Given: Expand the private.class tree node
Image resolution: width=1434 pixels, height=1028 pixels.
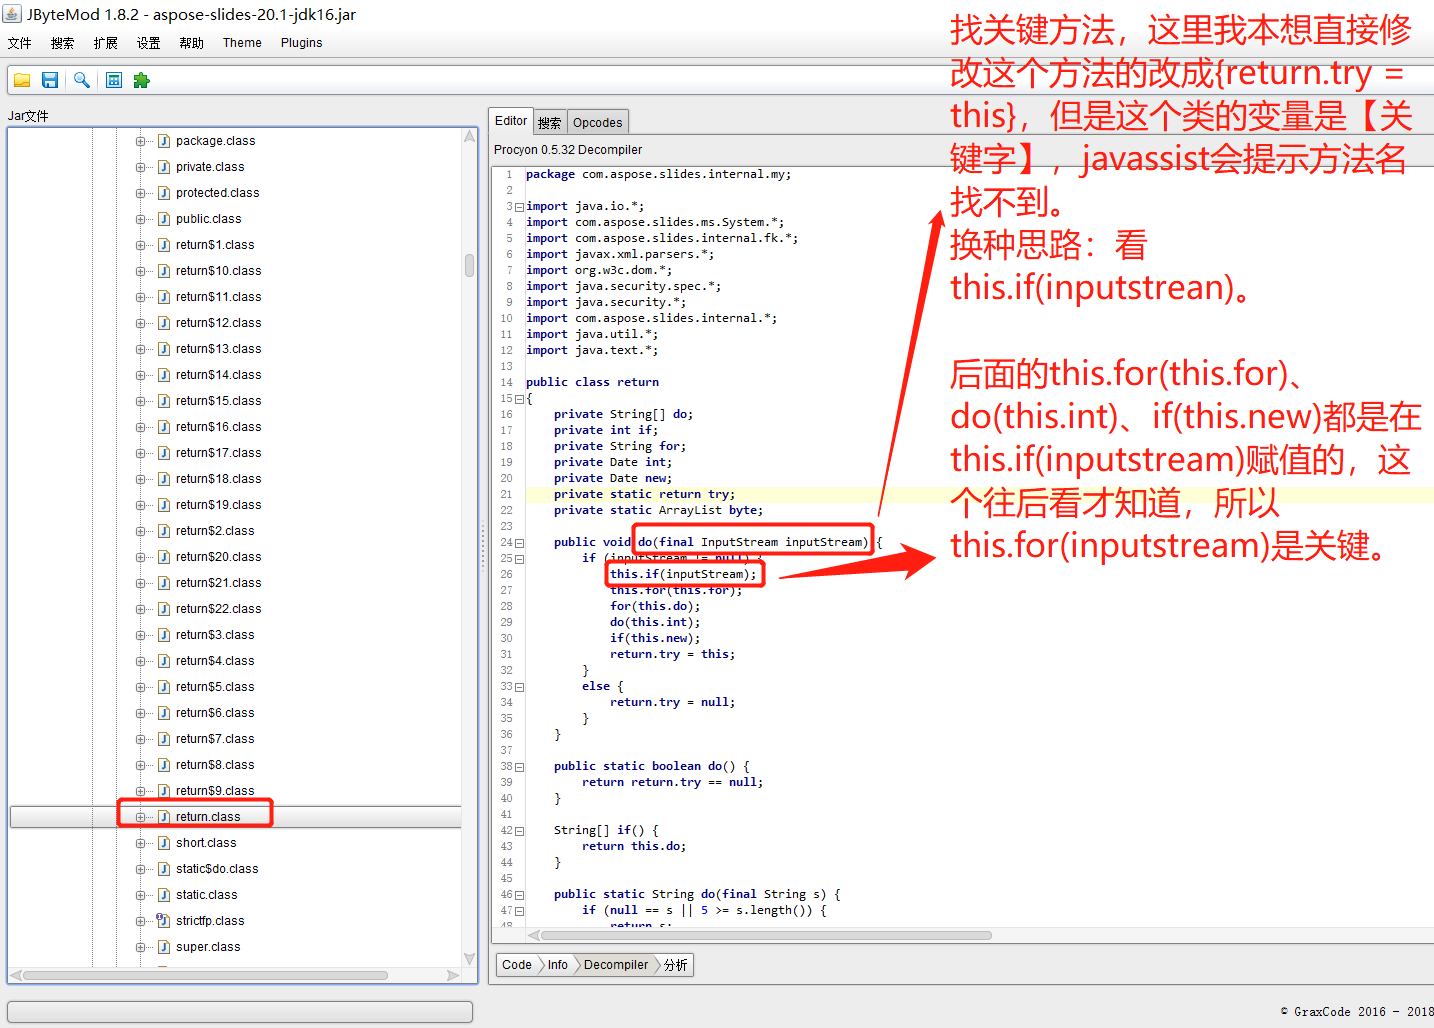Looking at the screenshot, I should [141, 167].
